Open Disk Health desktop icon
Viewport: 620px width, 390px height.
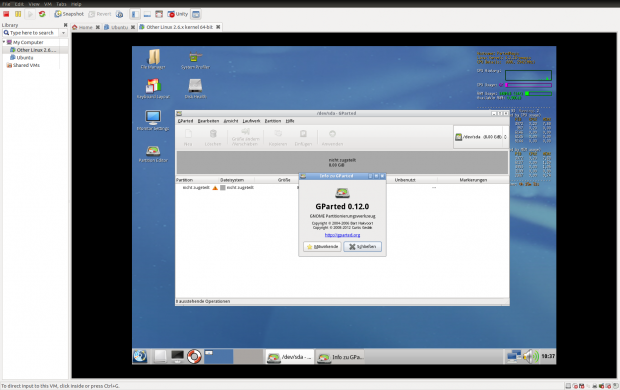click(x=195, y=89)
